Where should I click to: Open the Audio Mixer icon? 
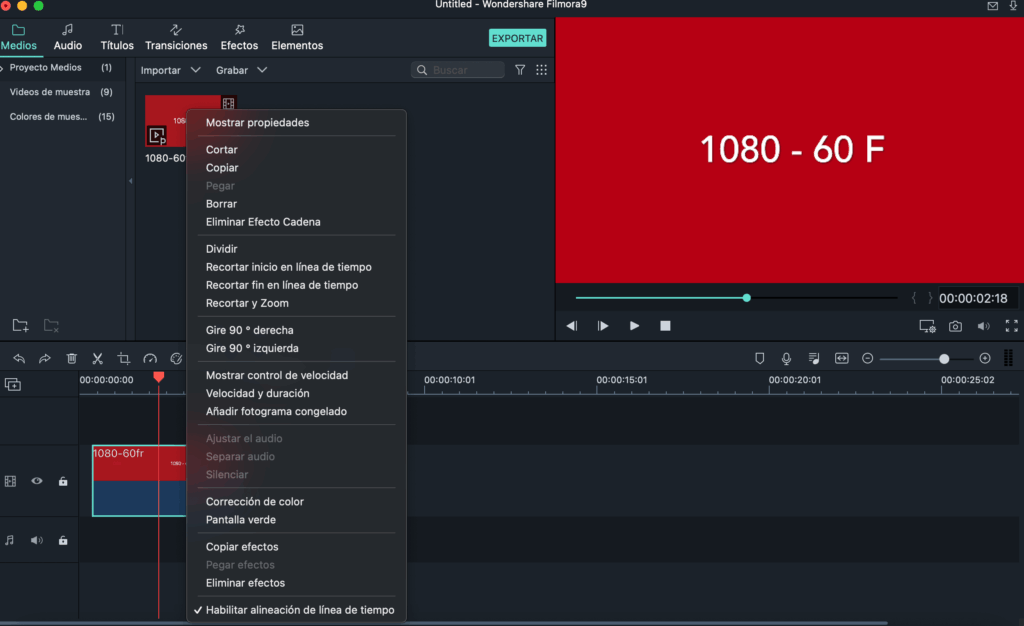tap(813, 358)
